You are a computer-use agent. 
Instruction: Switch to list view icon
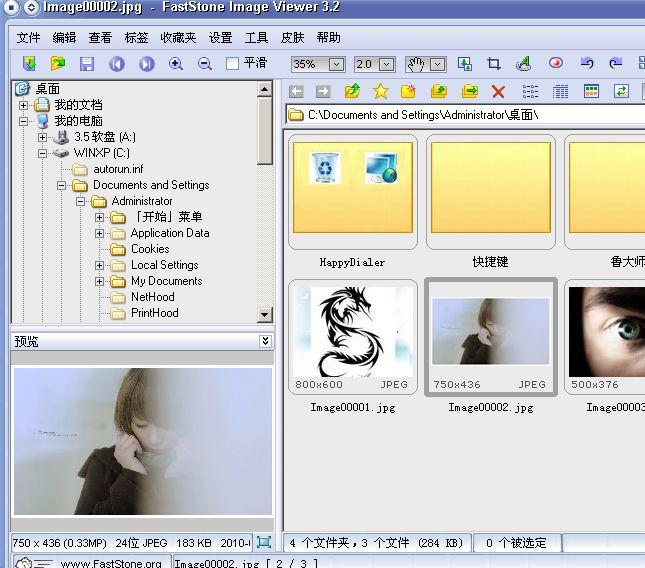530,91
